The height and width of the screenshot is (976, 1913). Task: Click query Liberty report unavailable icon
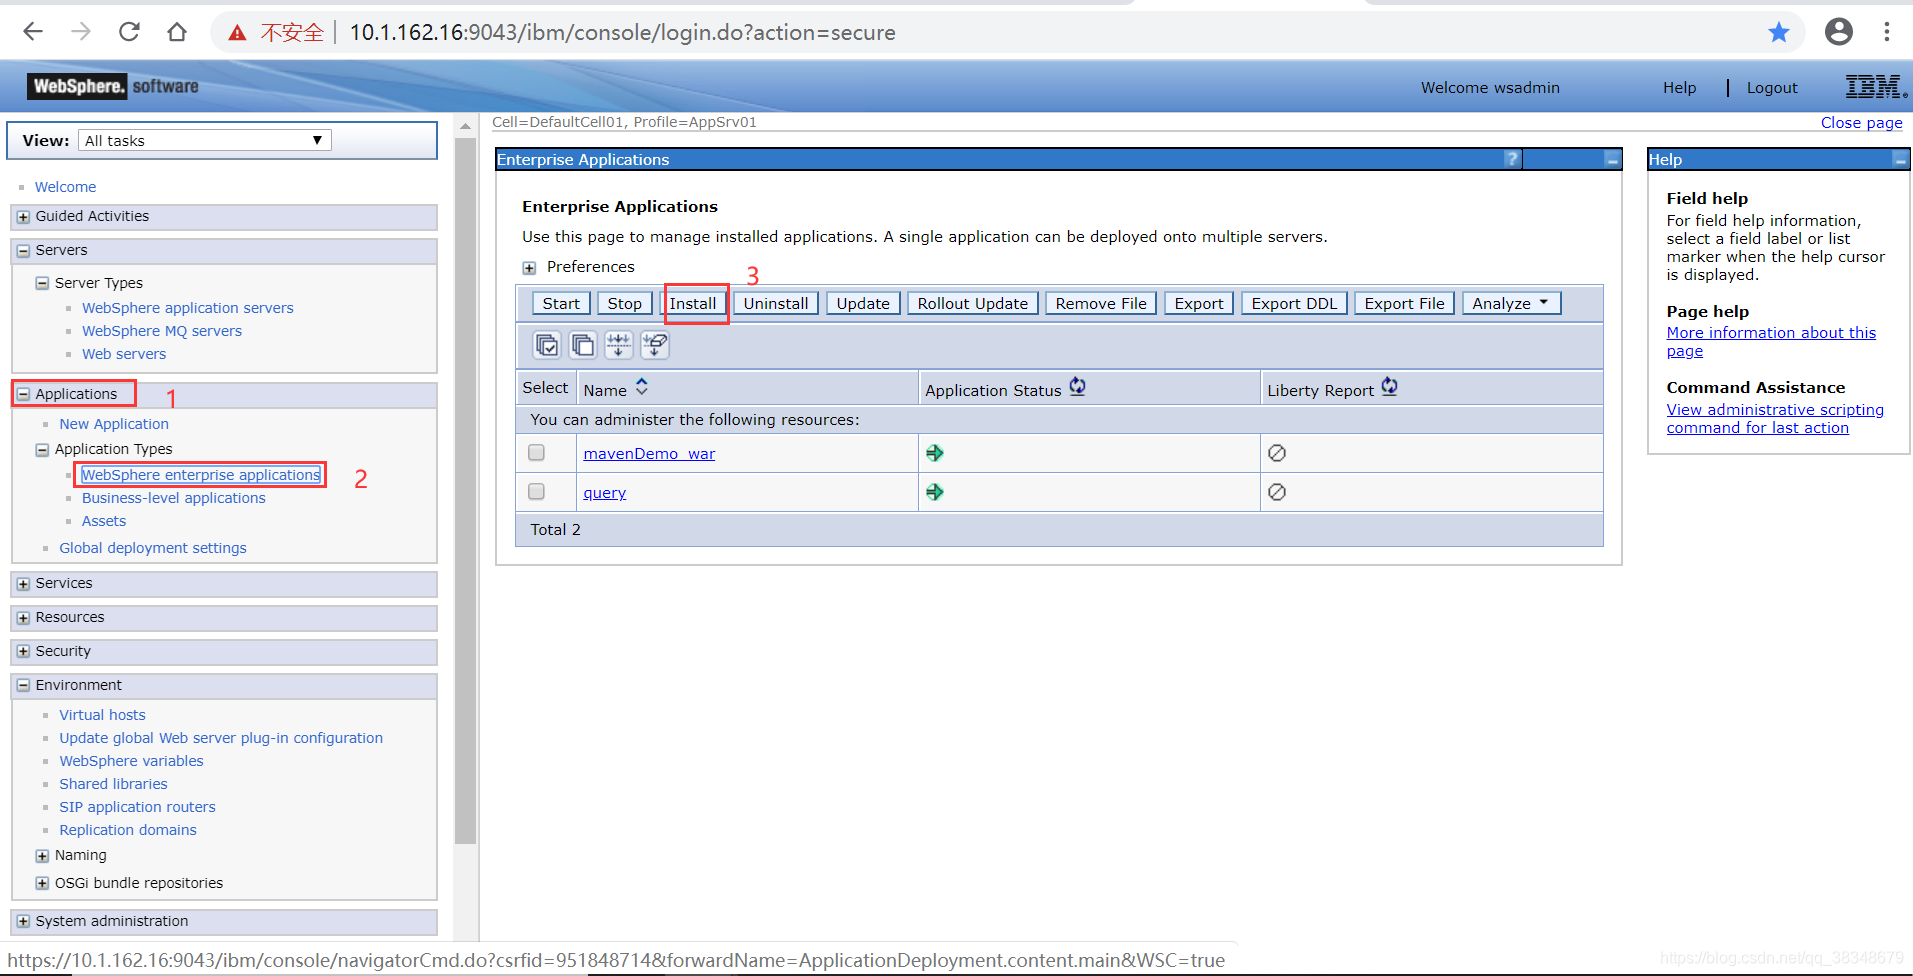coord(1277,492)
